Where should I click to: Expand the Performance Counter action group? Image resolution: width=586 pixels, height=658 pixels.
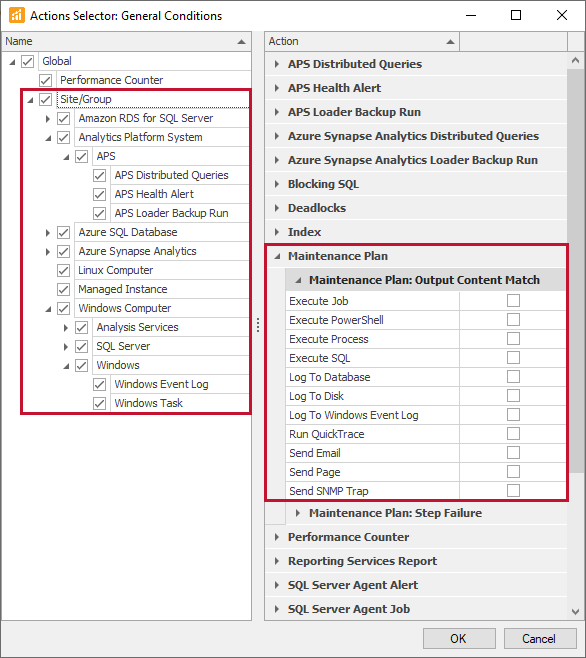277,537
